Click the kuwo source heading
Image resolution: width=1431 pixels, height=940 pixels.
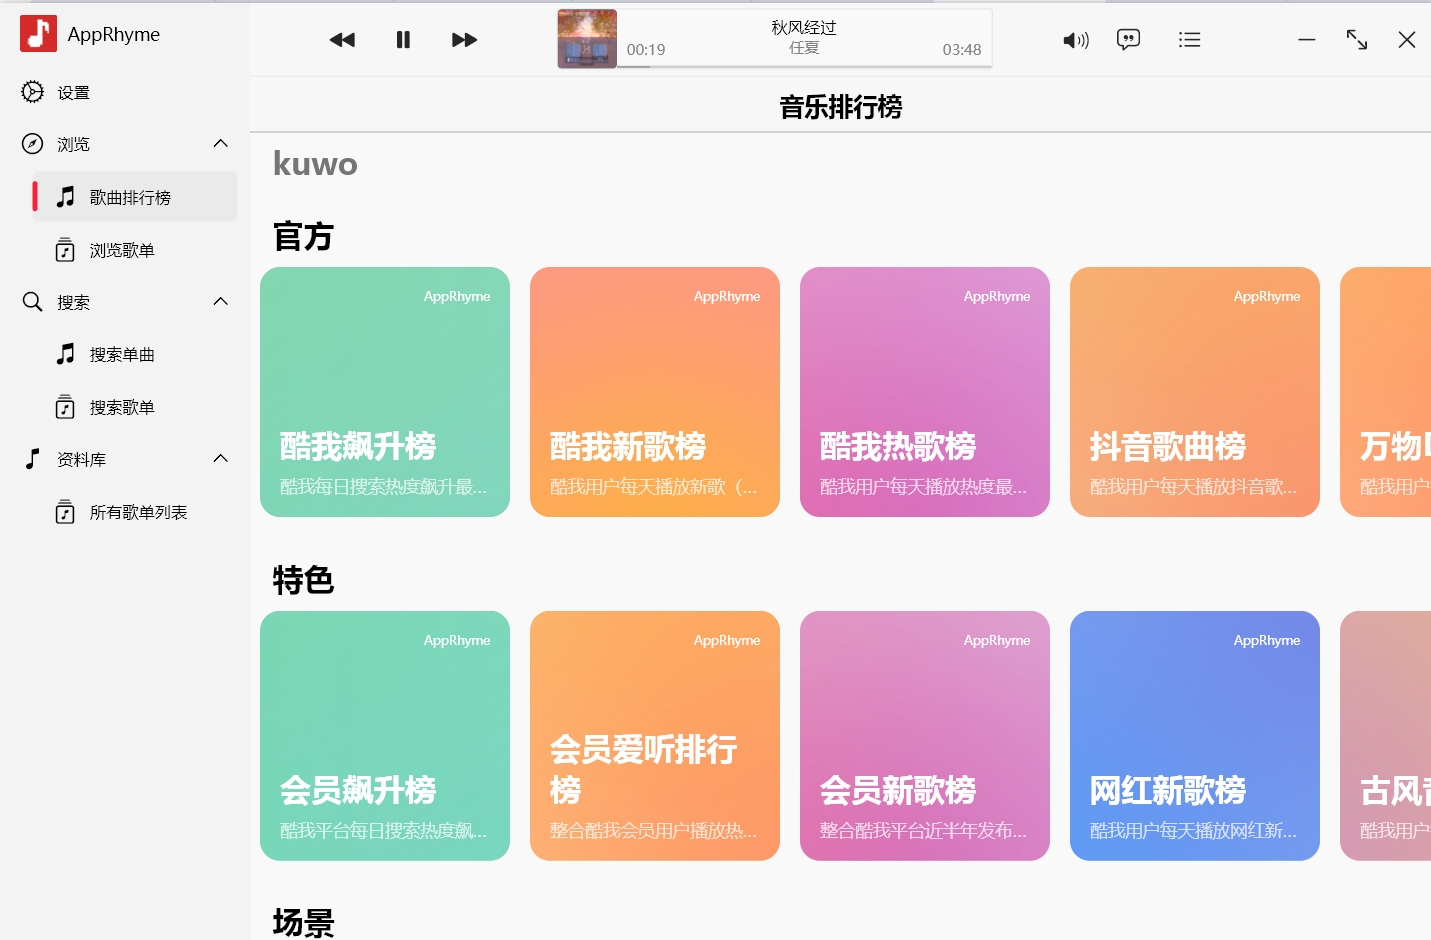(315, 164)
